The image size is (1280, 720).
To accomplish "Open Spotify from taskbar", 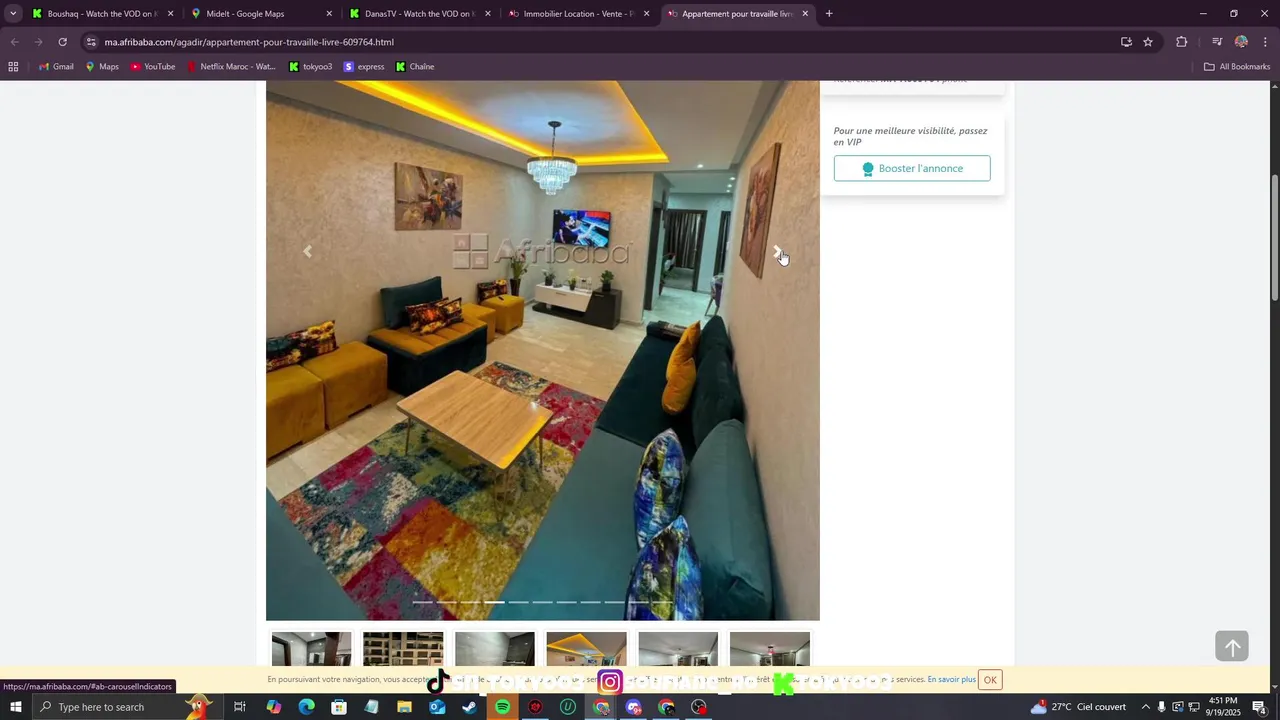I will click(502, 707).
